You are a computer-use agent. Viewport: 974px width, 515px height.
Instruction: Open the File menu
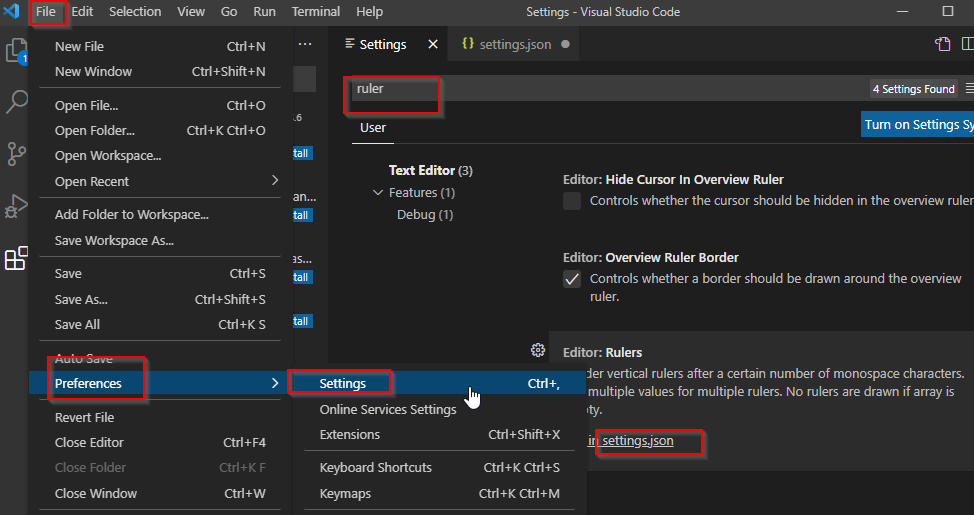(46, 11)
